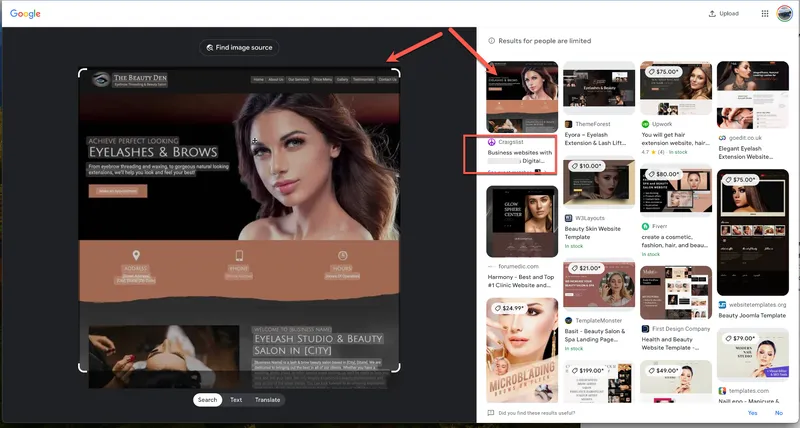Open the Beauty Skin Website Template link

tap(592, 233)
